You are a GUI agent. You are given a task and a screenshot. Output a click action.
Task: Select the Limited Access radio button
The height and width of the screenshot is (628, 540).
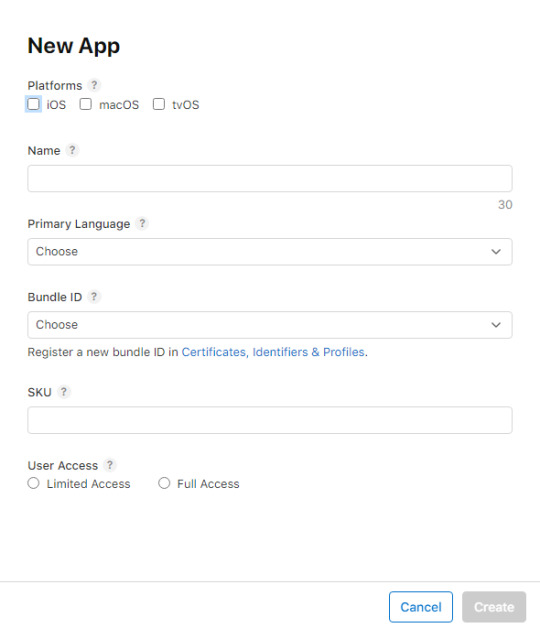click(x=33, y=483)
